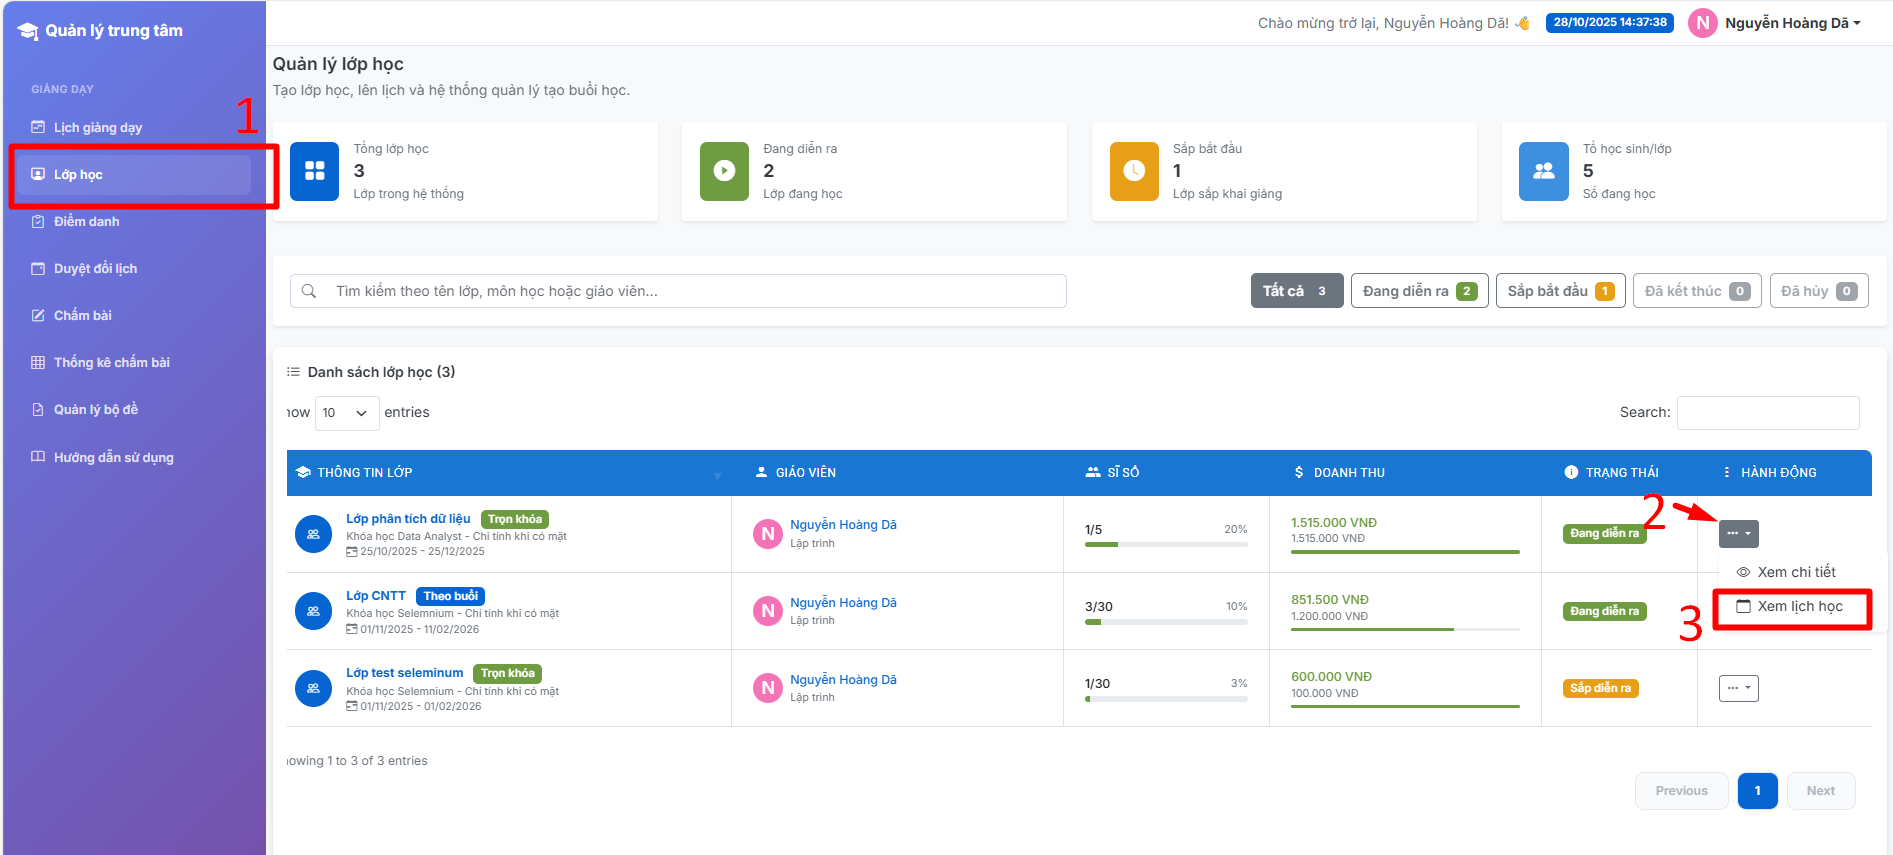Open action dropdown for Lớp test seleminum
Viewport: 1893px width, 855px height.
point(1738,688)
